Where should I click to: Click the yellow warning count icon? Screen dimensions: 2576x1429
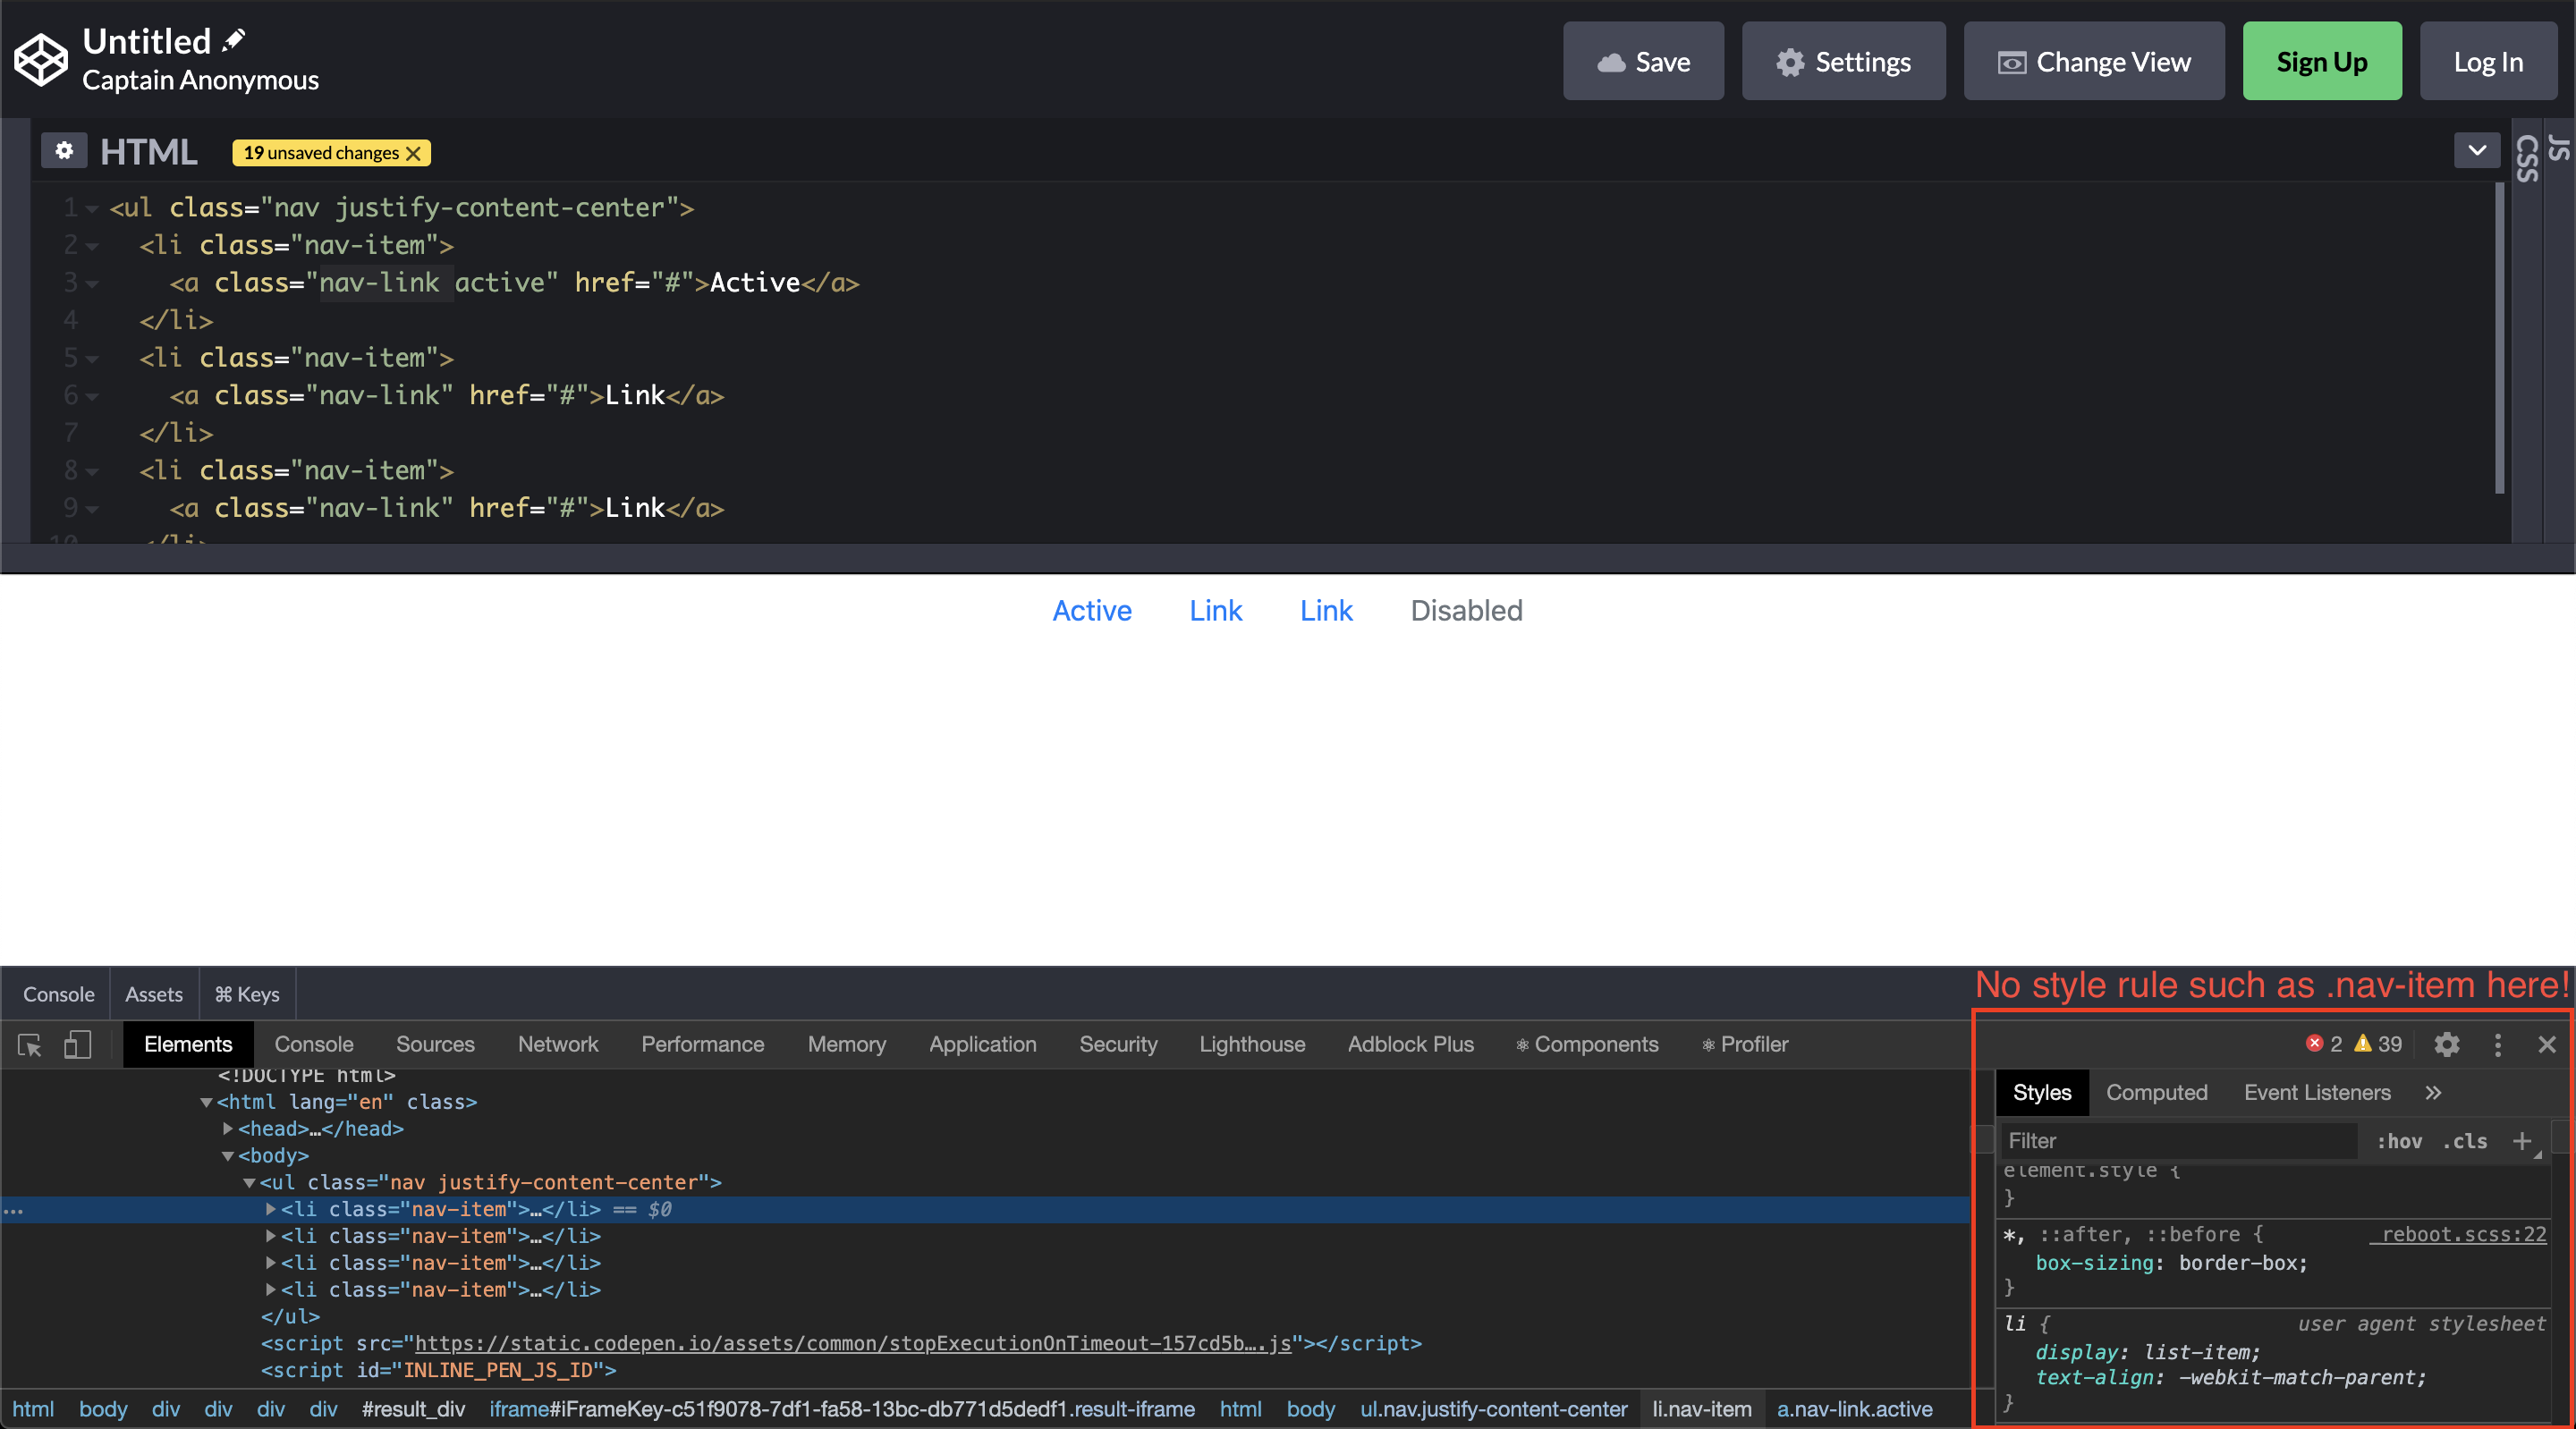point(2363,1044)
